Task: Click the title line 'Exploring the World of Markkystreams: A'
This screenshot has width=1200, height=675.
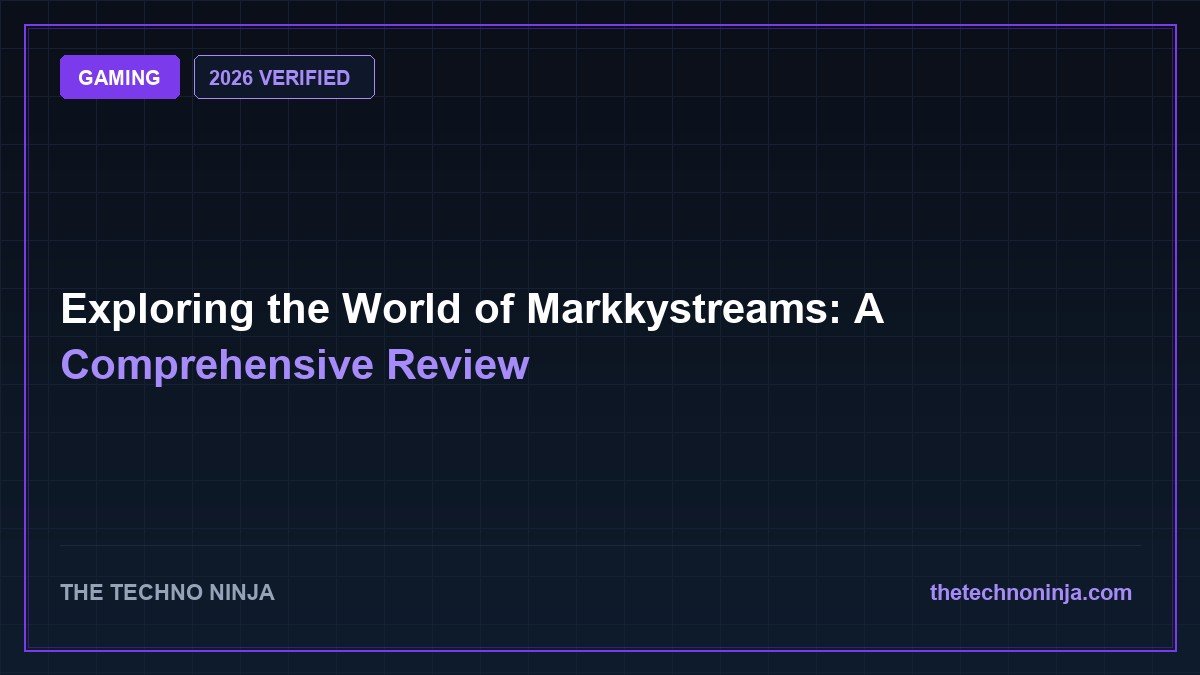Action: click(472, 311)
